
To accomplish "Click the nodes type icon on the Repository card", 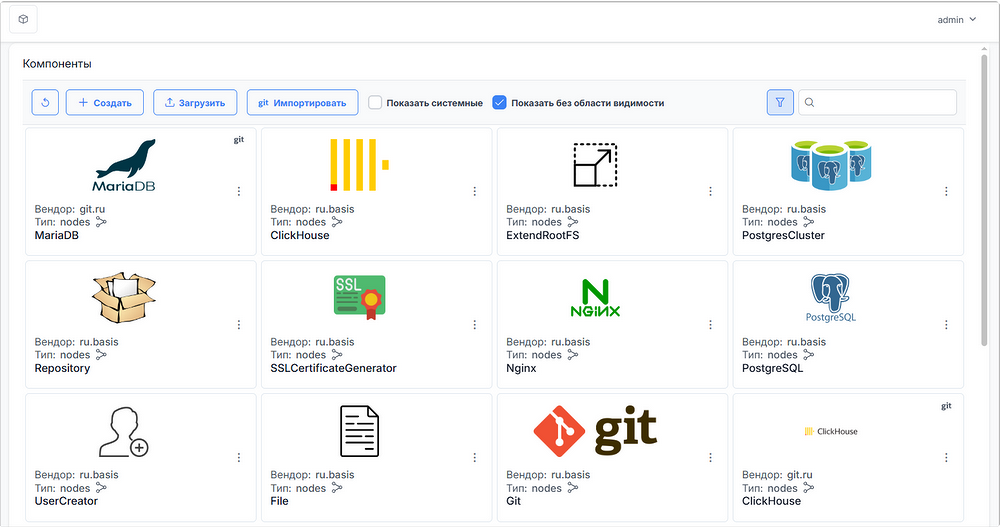I will tap(101, 355).
